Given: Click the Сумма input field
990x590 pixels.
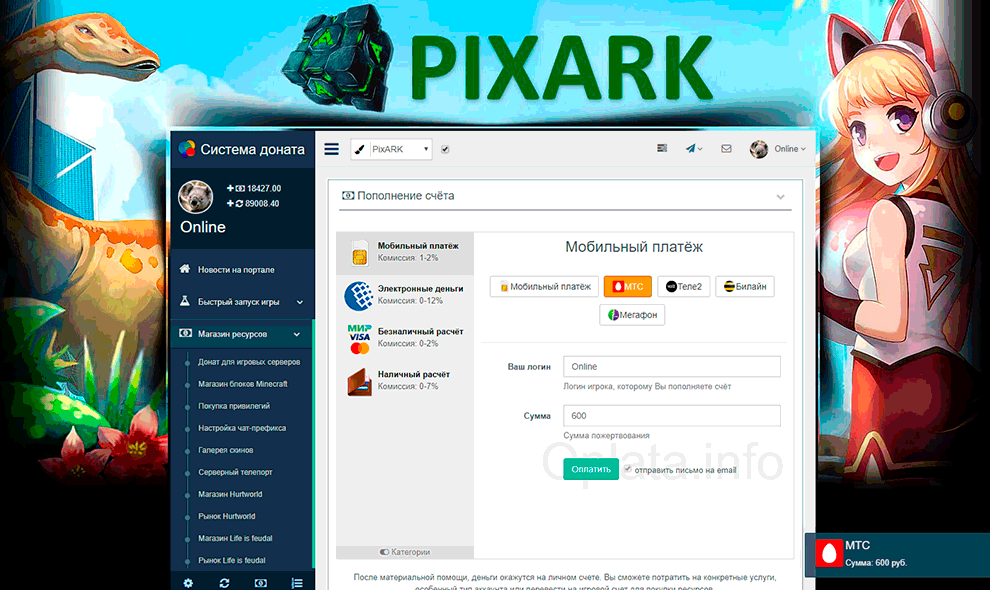Looking at the screenshot, I should point(671,415).
